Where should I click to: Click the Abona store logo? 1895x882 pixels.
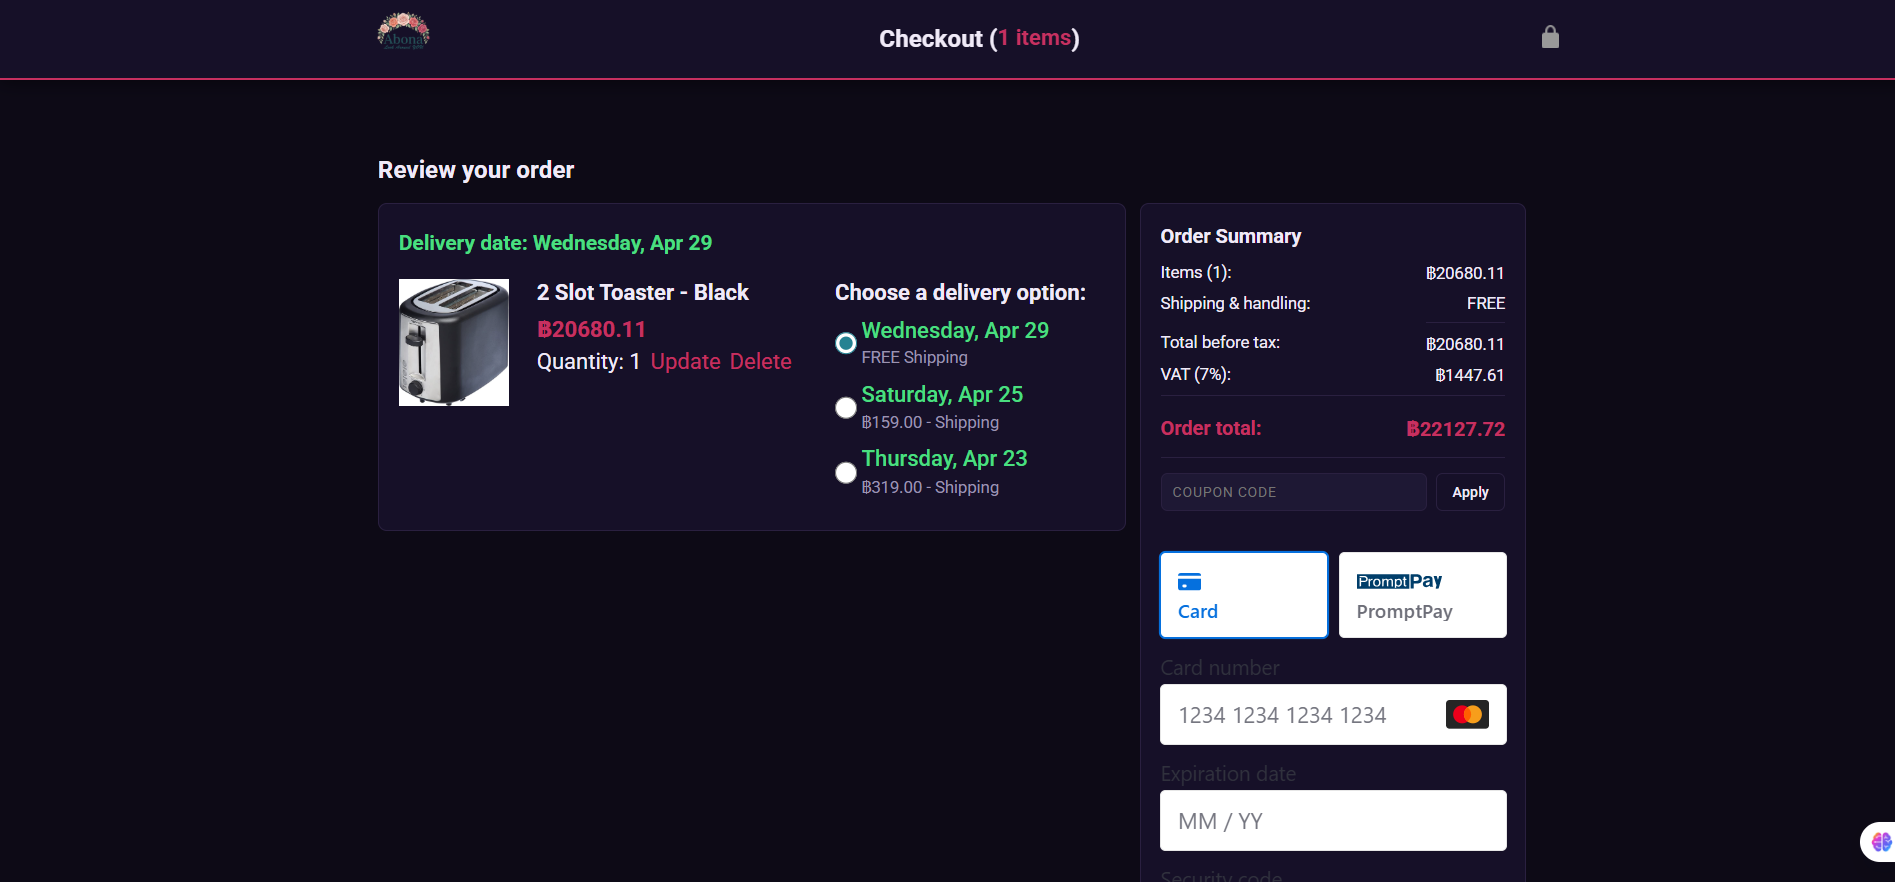403,32
